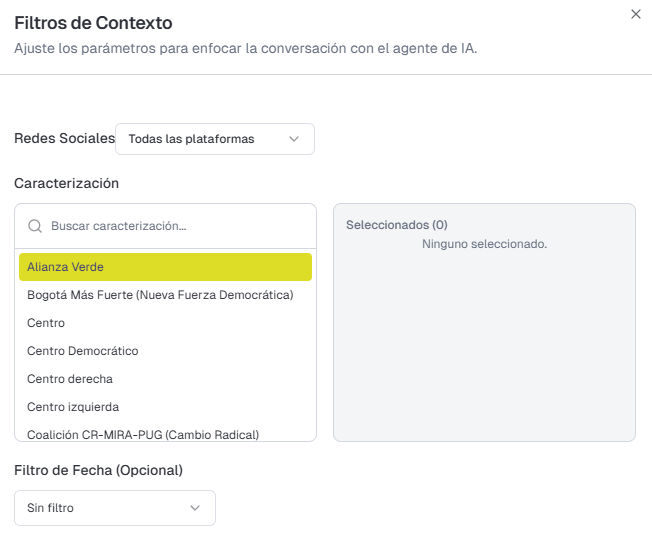Open the Filtro de Fecha dropdown
The height and width of the screenshot is (540, 652).
click(115, 508)
